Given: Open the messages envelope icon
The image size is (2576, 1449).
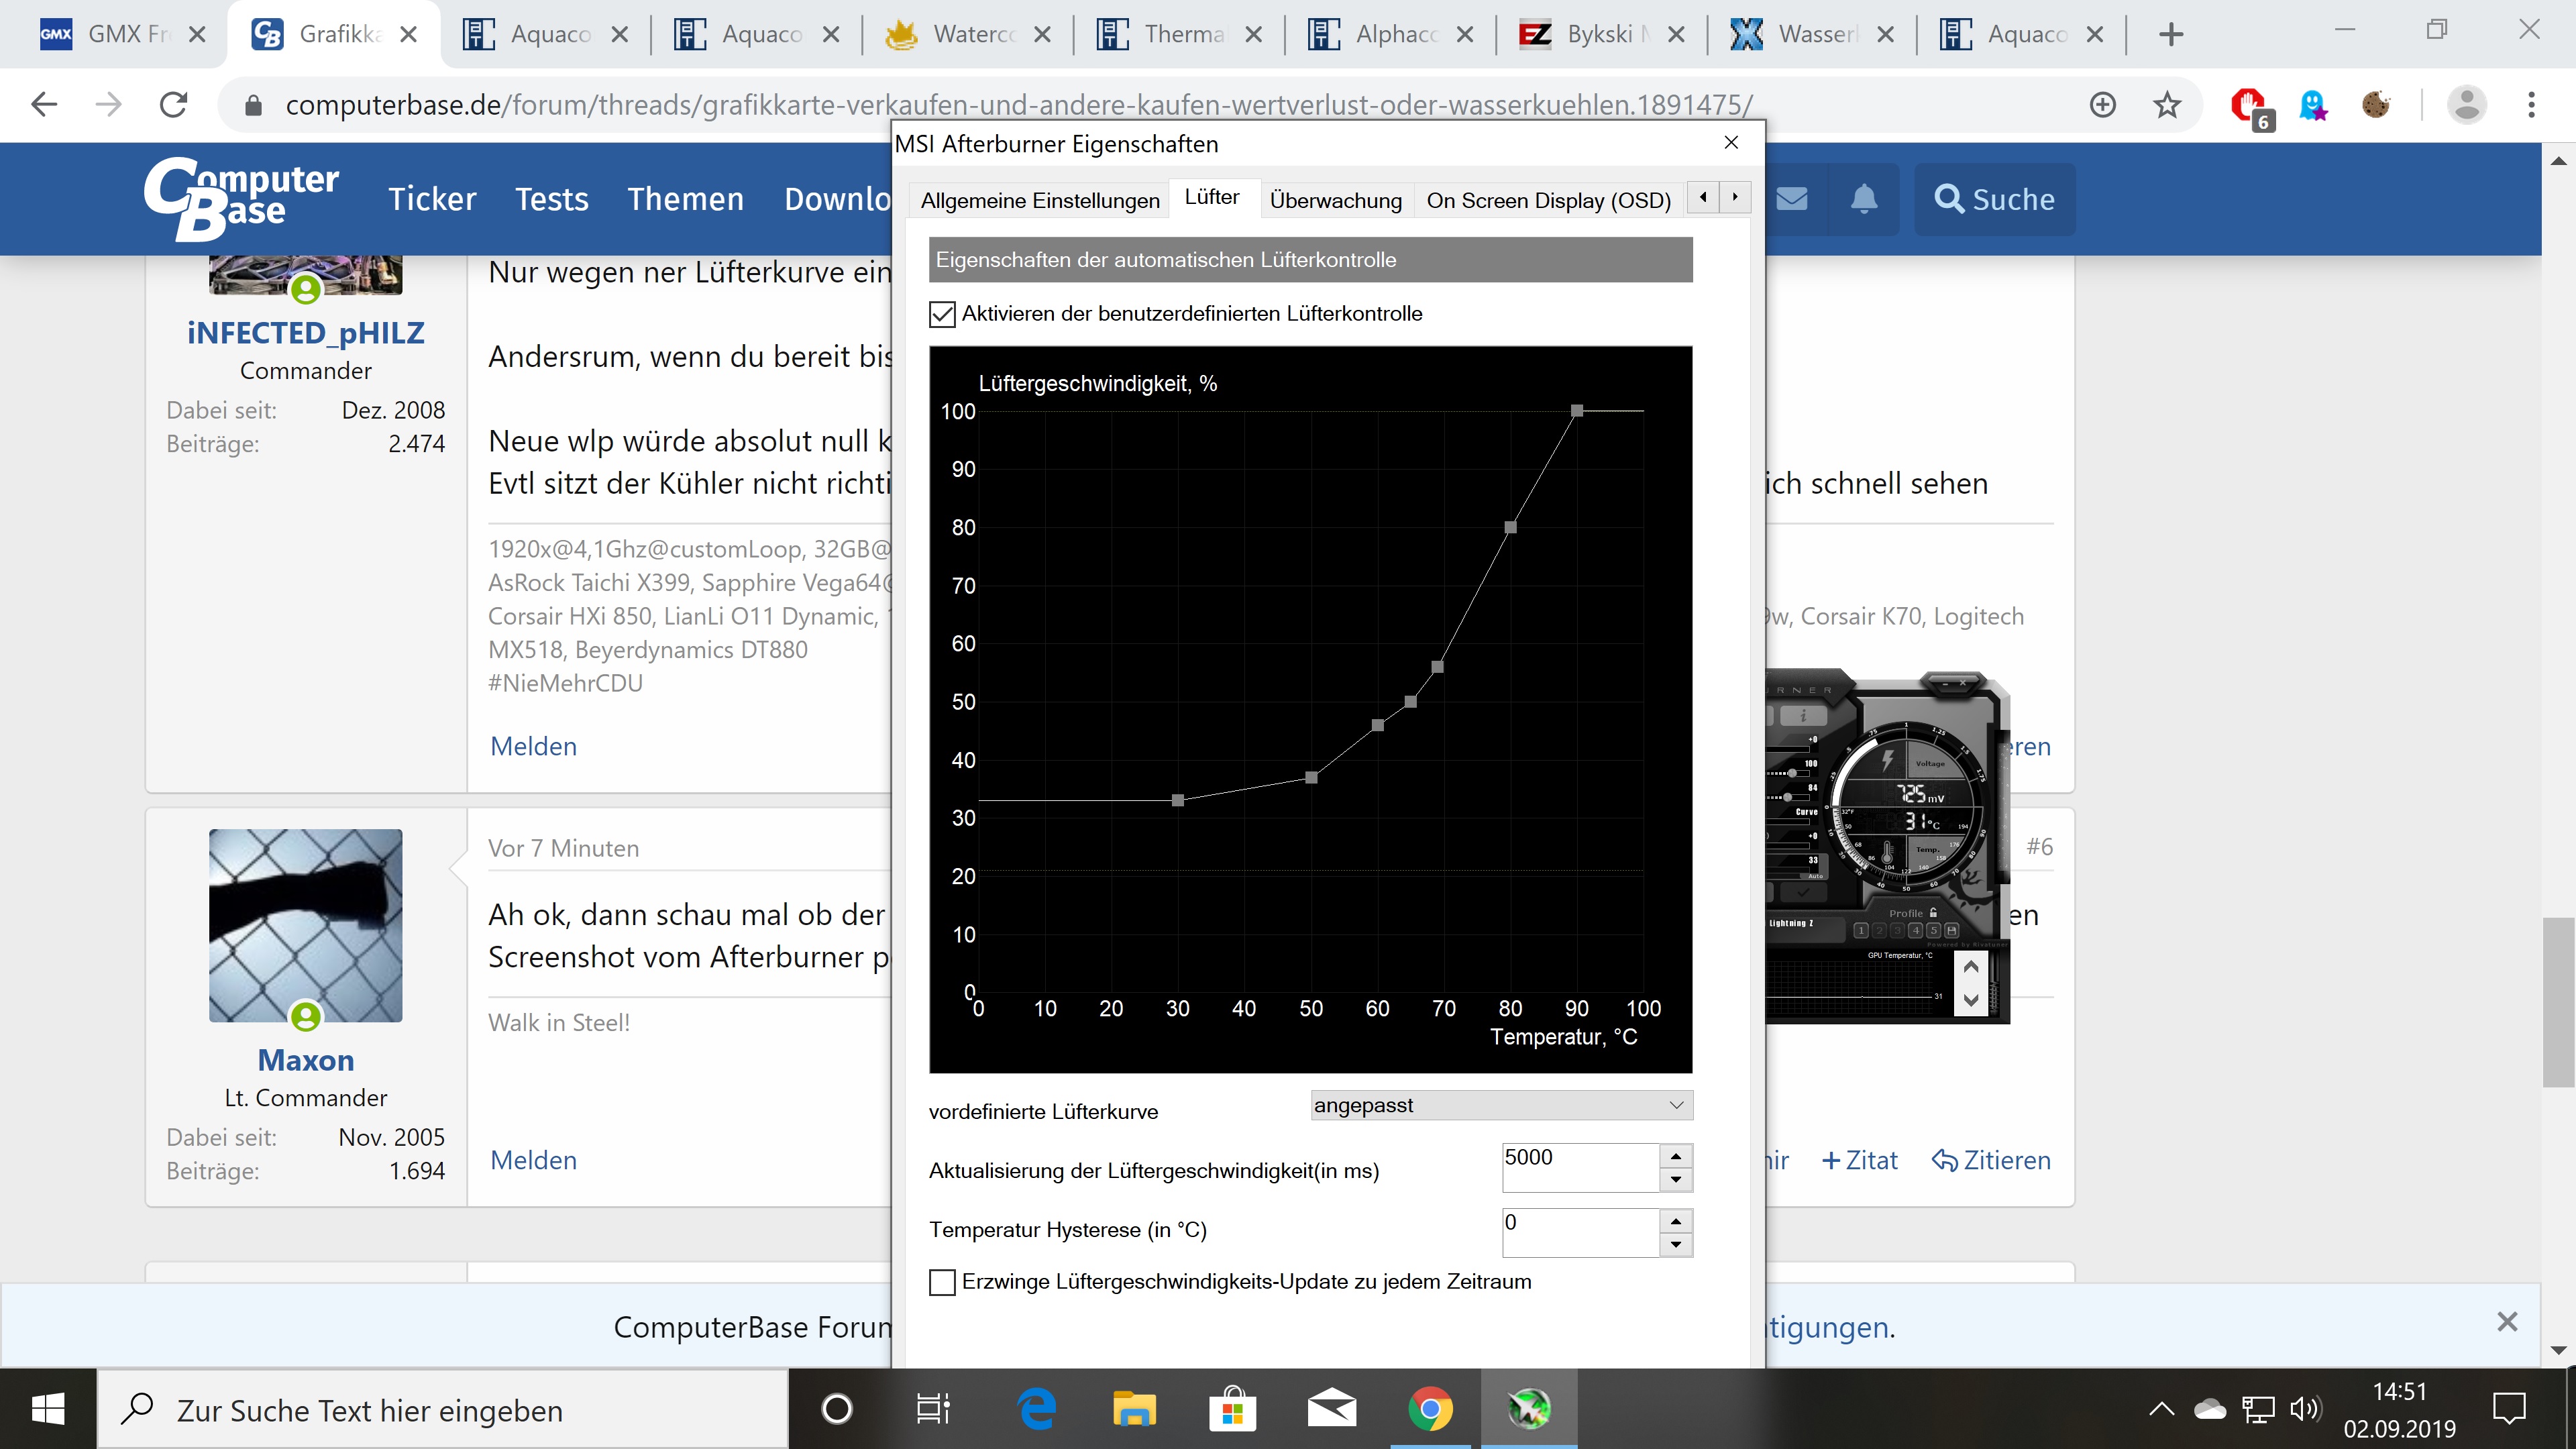Looking at the screenshot, I should tap(1791, 199).
